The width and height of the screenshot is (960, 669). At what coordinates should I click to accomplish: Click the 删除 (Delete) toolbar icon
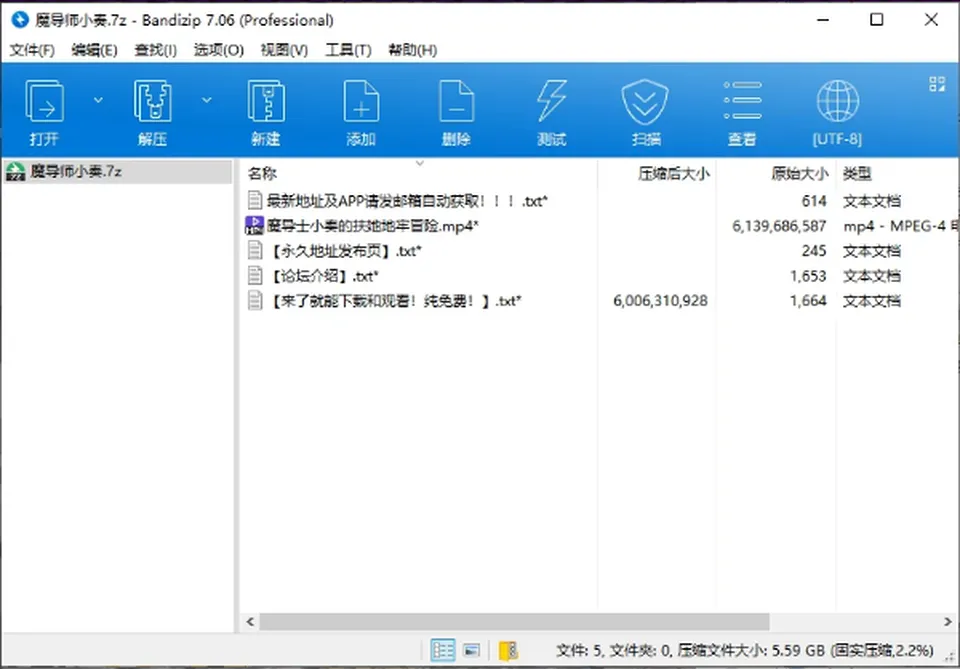tap(457, 102)
